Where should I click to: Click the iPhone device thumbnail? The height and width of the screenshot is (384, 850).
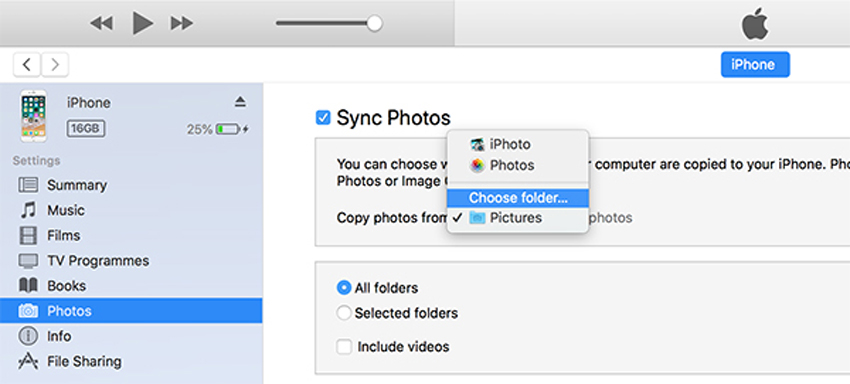tap(34, 116)
